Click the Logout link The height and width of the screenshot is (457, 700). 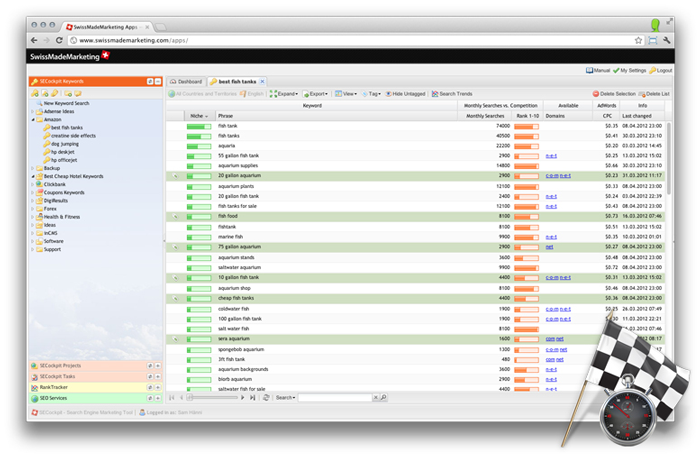661,71
